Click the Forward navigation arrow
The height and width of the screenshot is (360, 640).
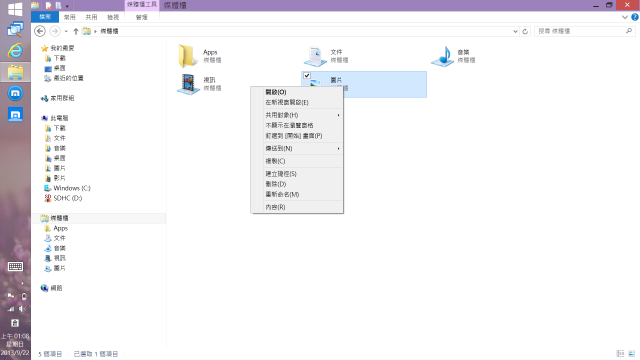pyautogui.click(x=55, y=31)
